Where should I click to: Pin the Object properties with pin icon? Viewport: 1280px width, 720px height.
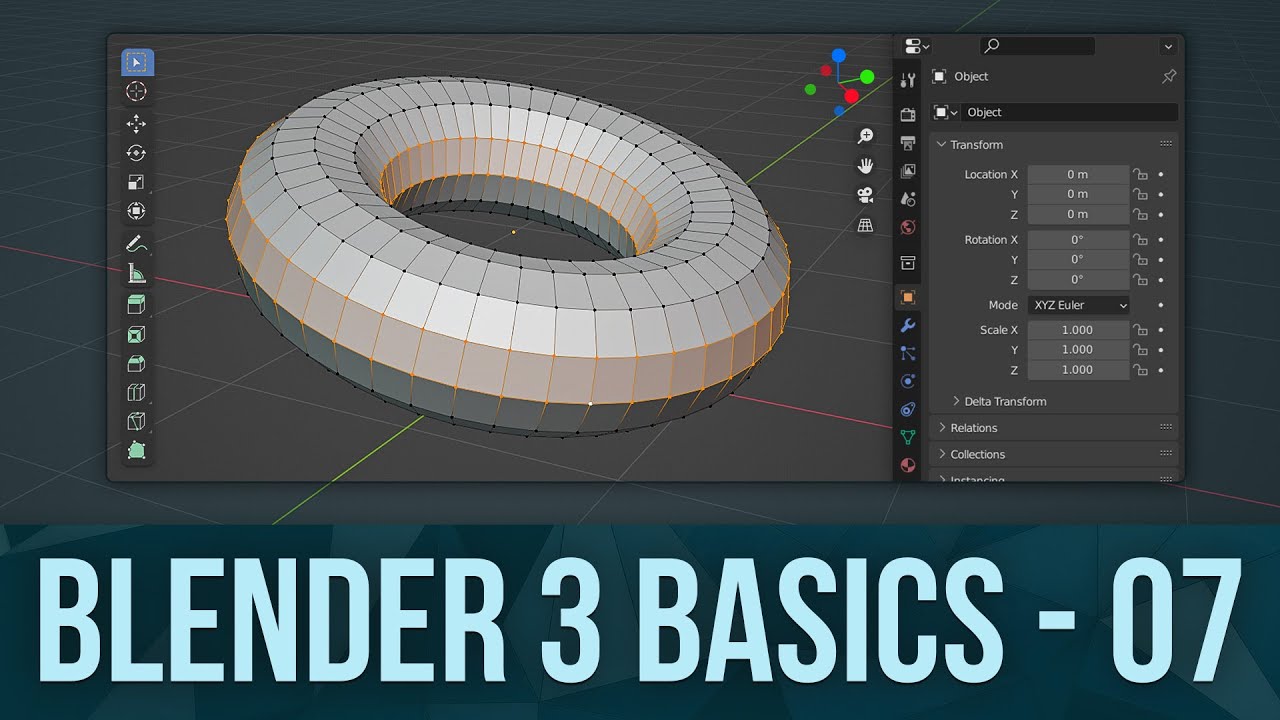1169,76
